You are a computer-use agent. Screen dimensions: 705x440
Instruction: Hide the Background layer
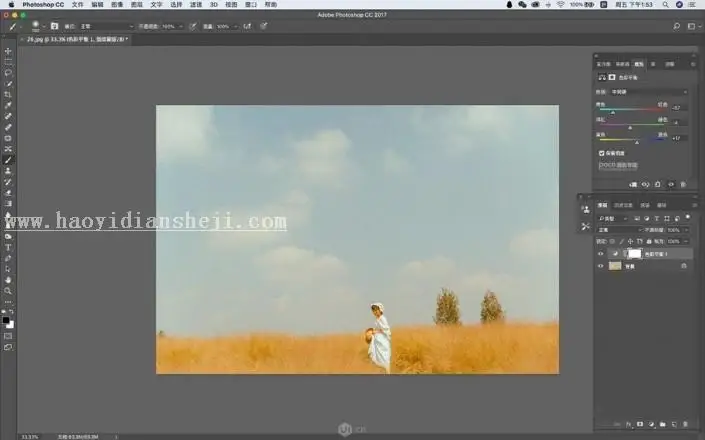(601, 266)
